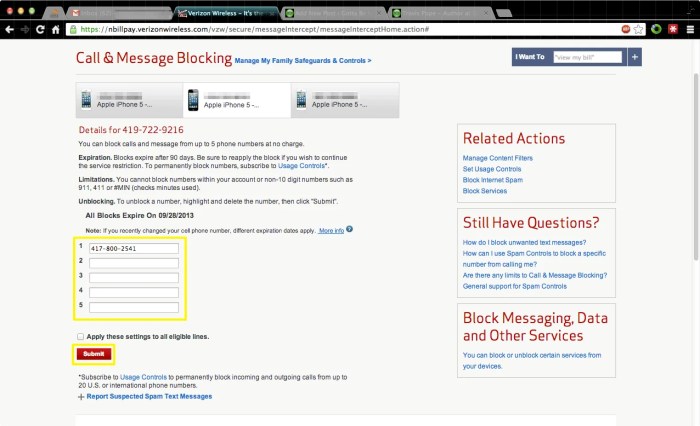Open Set Usage Controls link
Screen dimensions: 700x426
click(492, 169)
